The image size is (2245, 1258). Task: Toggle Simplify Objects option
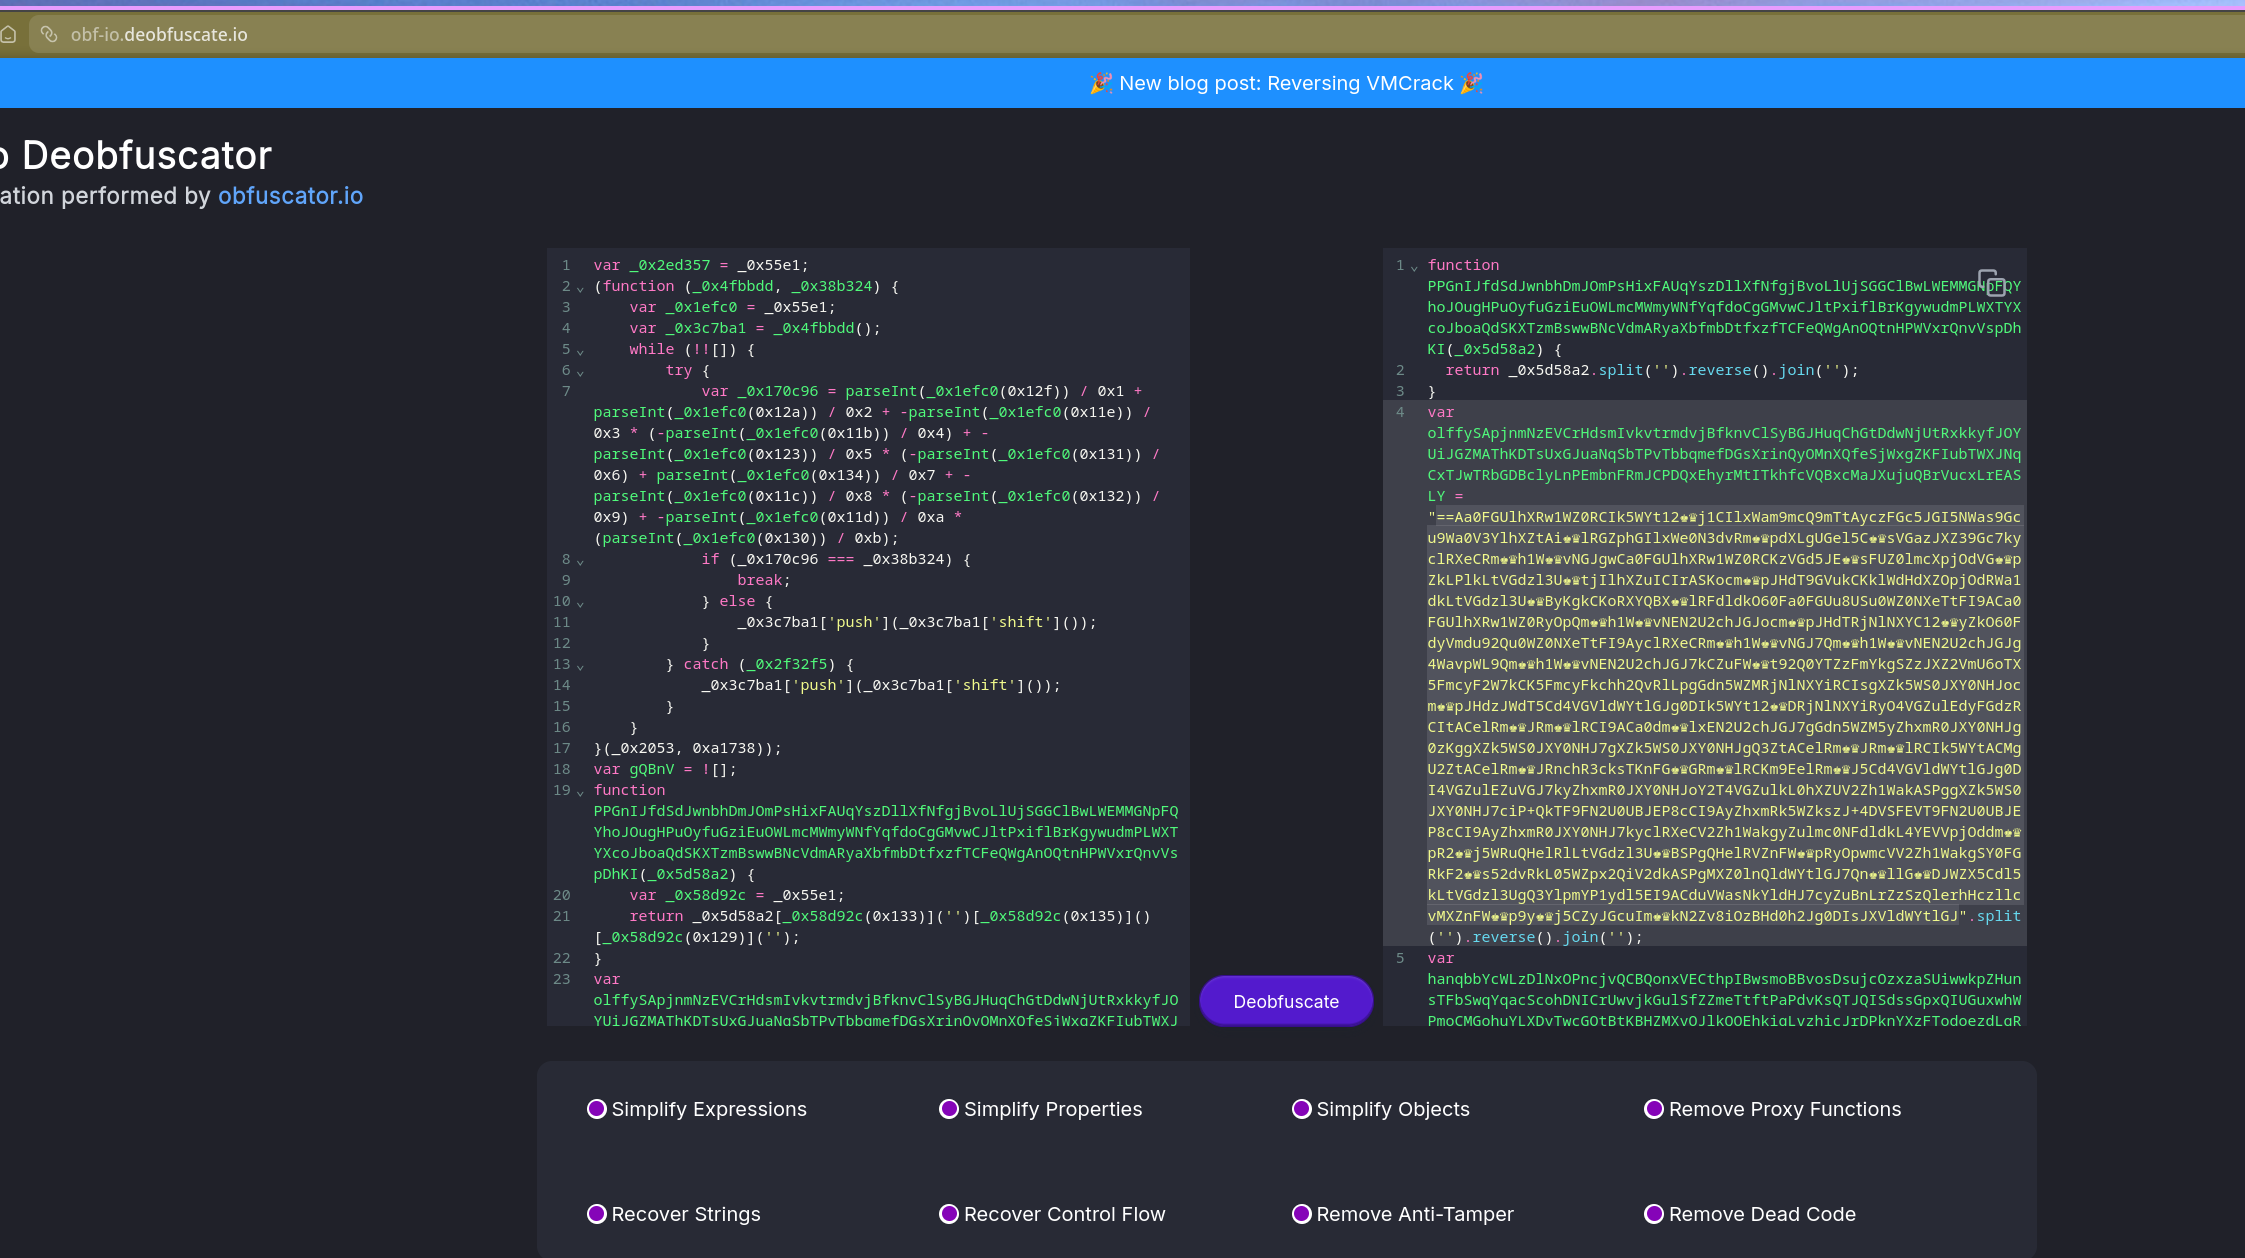[1302, 1109]
